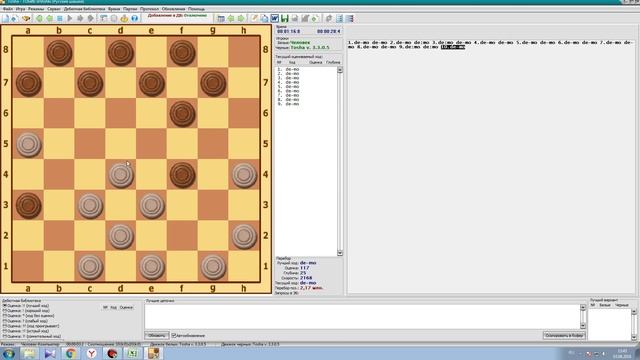Select the dark checker on f6
Screen dimensions: 640x360
(x=182, y=114)
